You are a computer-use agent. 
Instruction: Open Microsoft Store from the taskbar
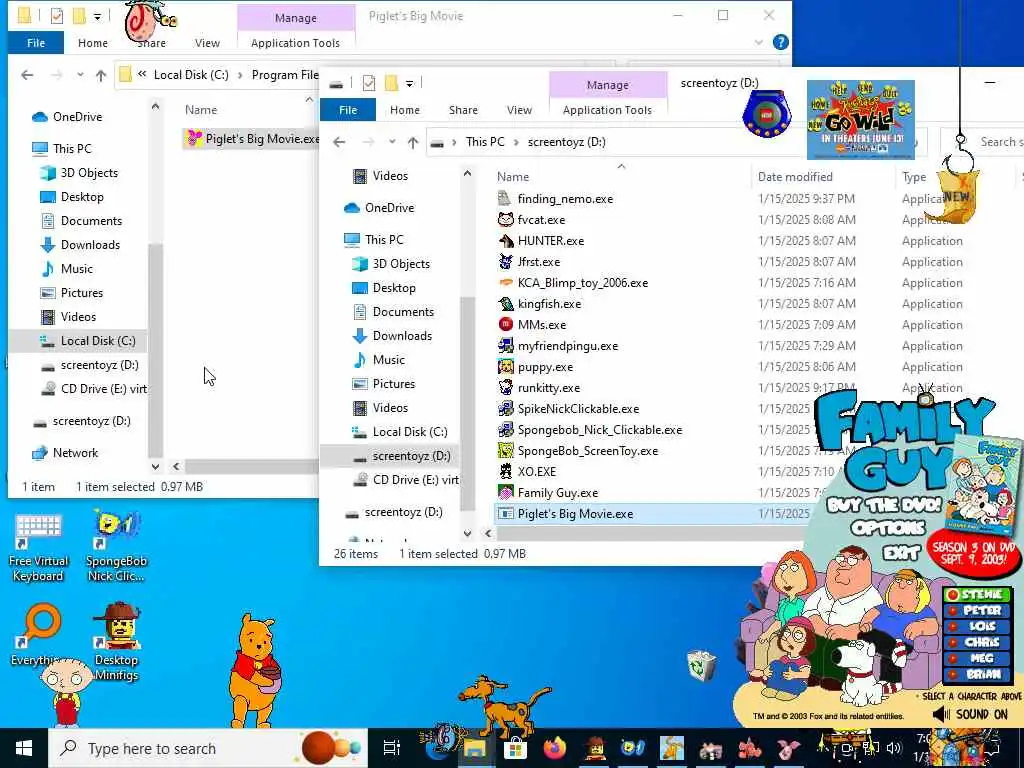pyautogui.click(x=515, y=748)
